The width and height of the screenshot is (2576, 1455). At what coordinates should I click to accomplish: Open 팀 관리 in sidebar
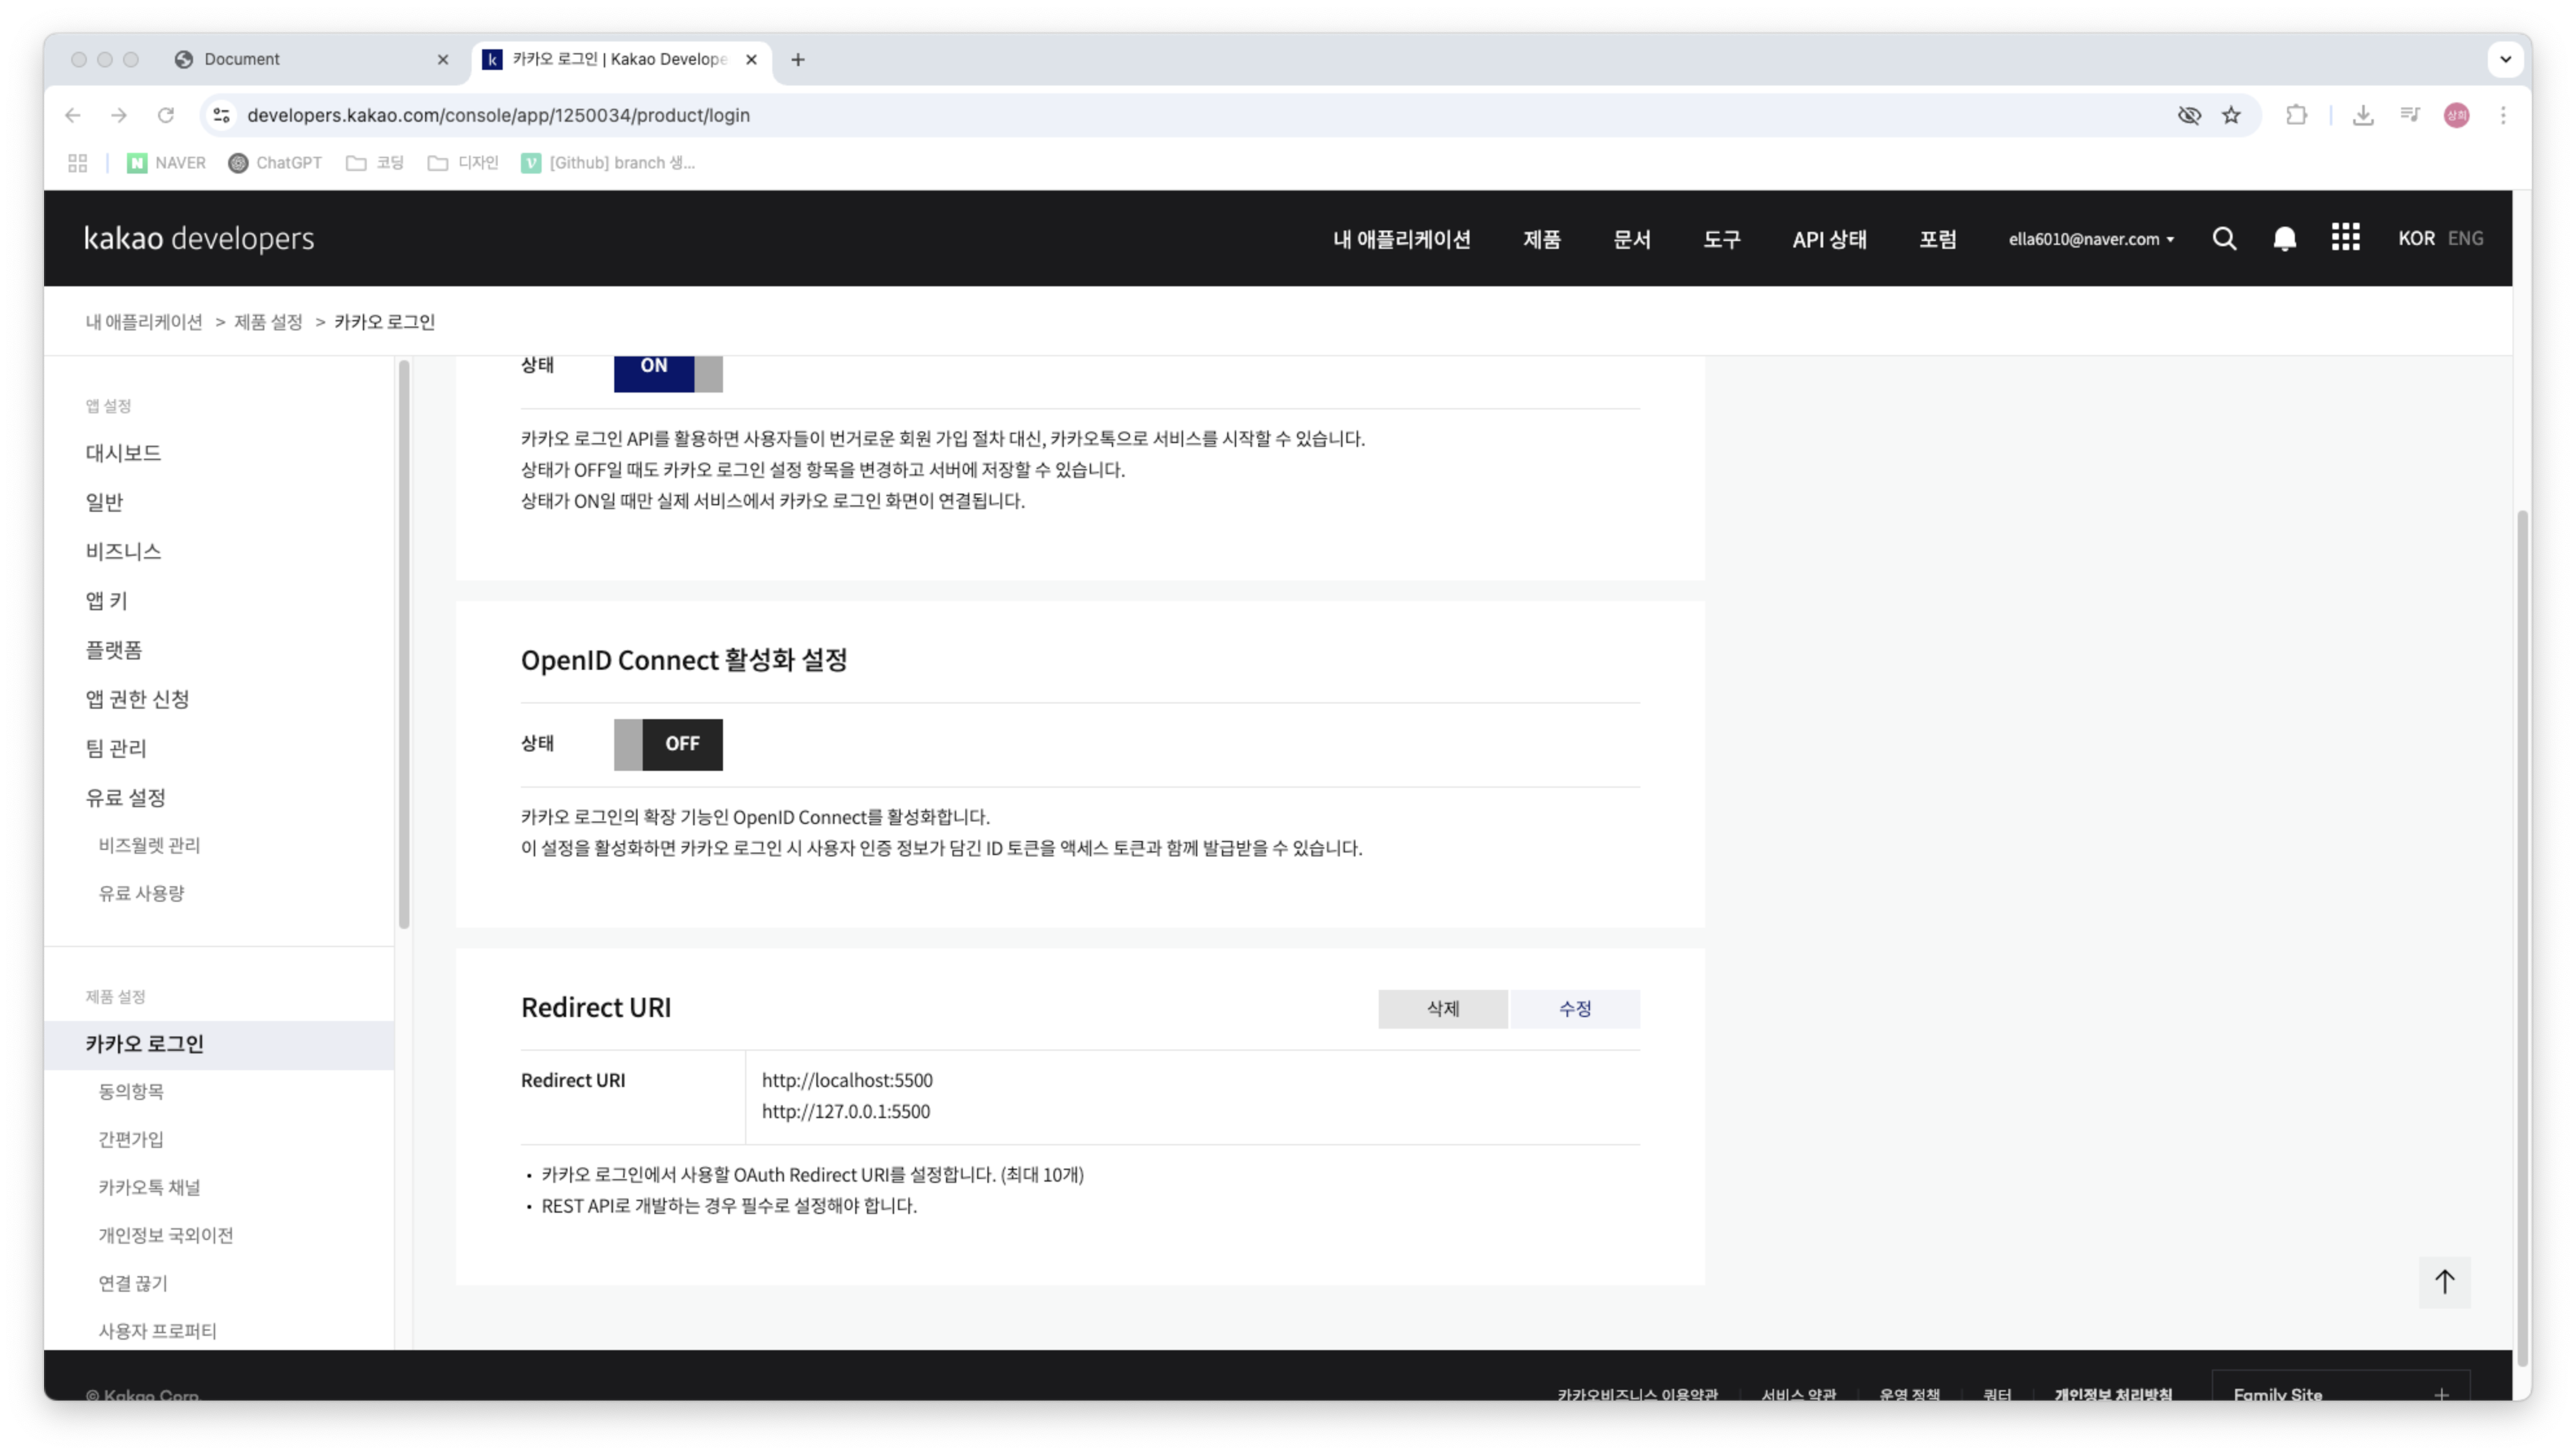pyautogui.click(x=116, y=748)
